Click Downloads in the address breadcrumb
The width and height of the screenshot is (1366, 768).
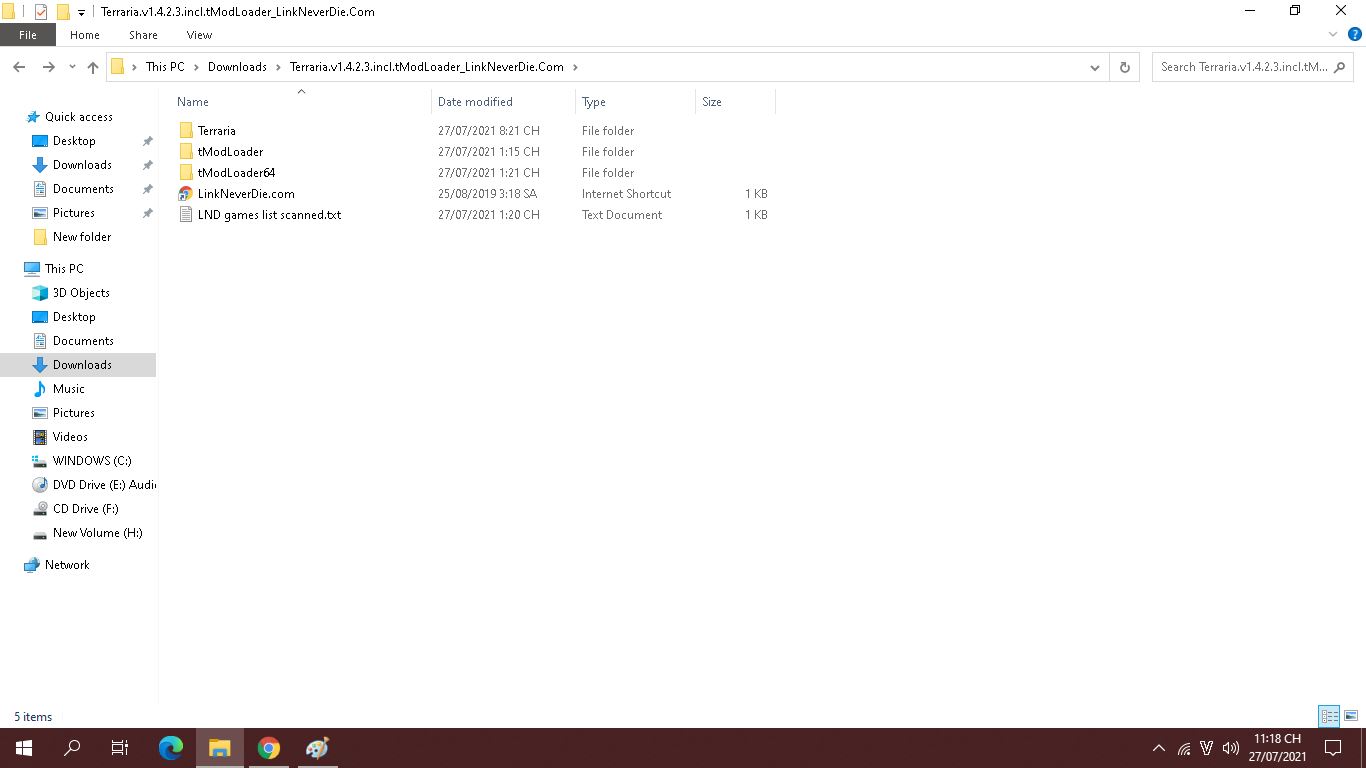click(x=237, y=67)
